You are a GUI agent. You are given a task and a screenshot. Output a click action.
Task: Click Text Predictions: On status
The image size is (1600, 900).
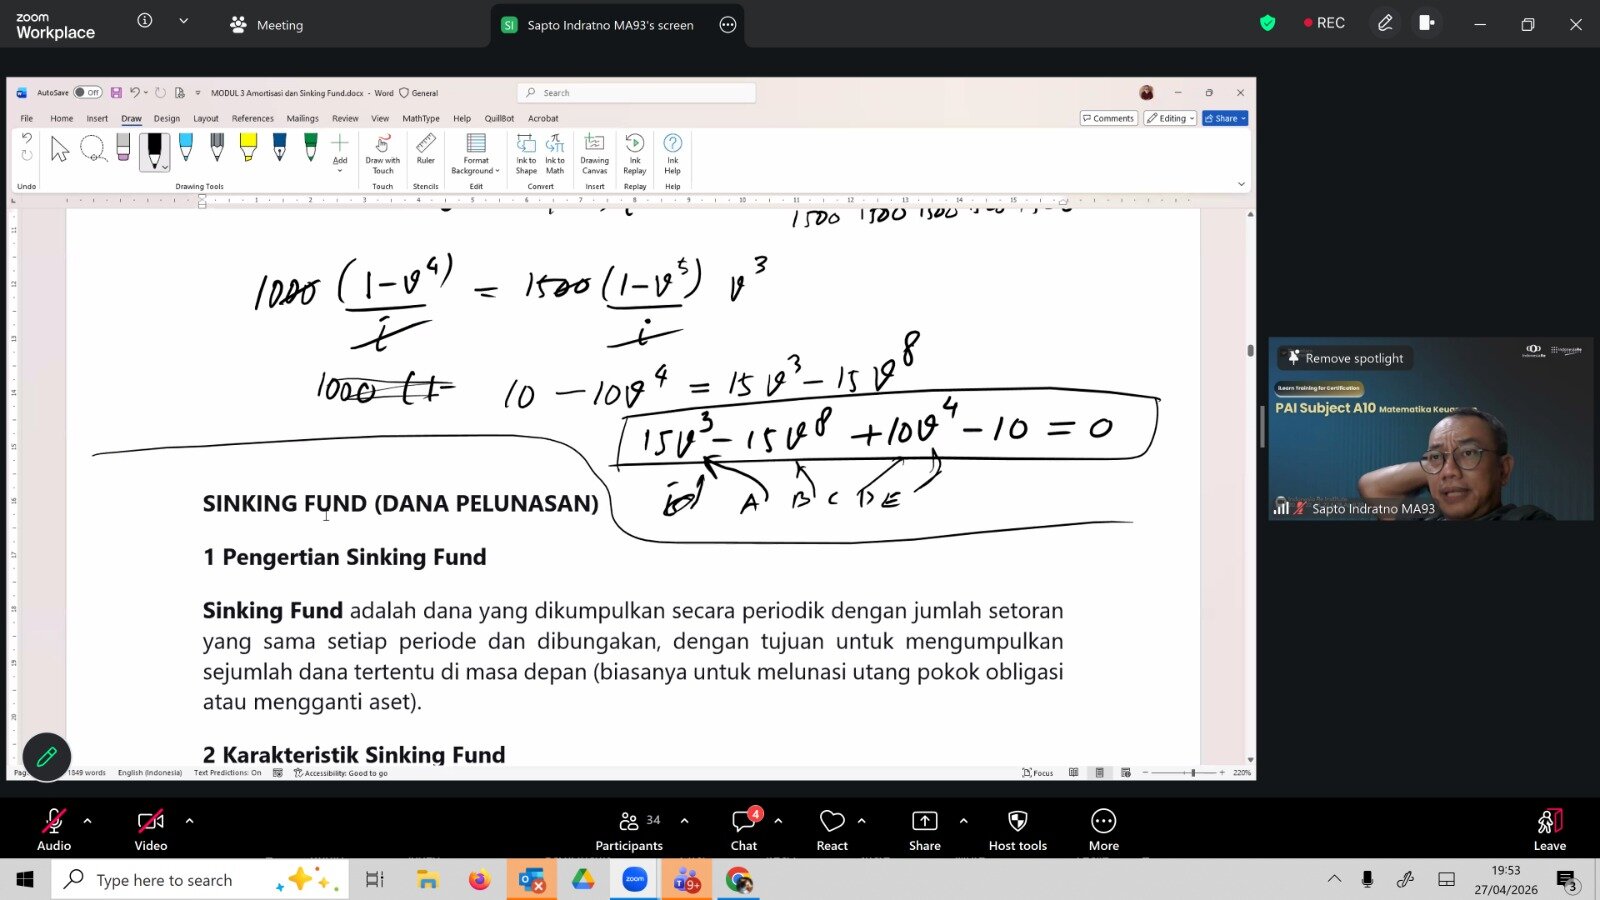[227, 773]
